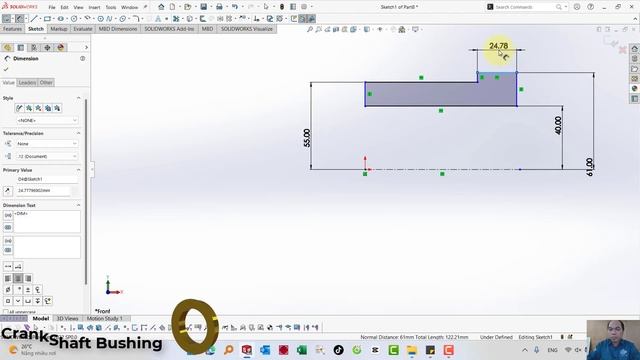Screen dimensions: 640x360
Task: Click the Dimension help icon
Action: [x=82, y=59]
